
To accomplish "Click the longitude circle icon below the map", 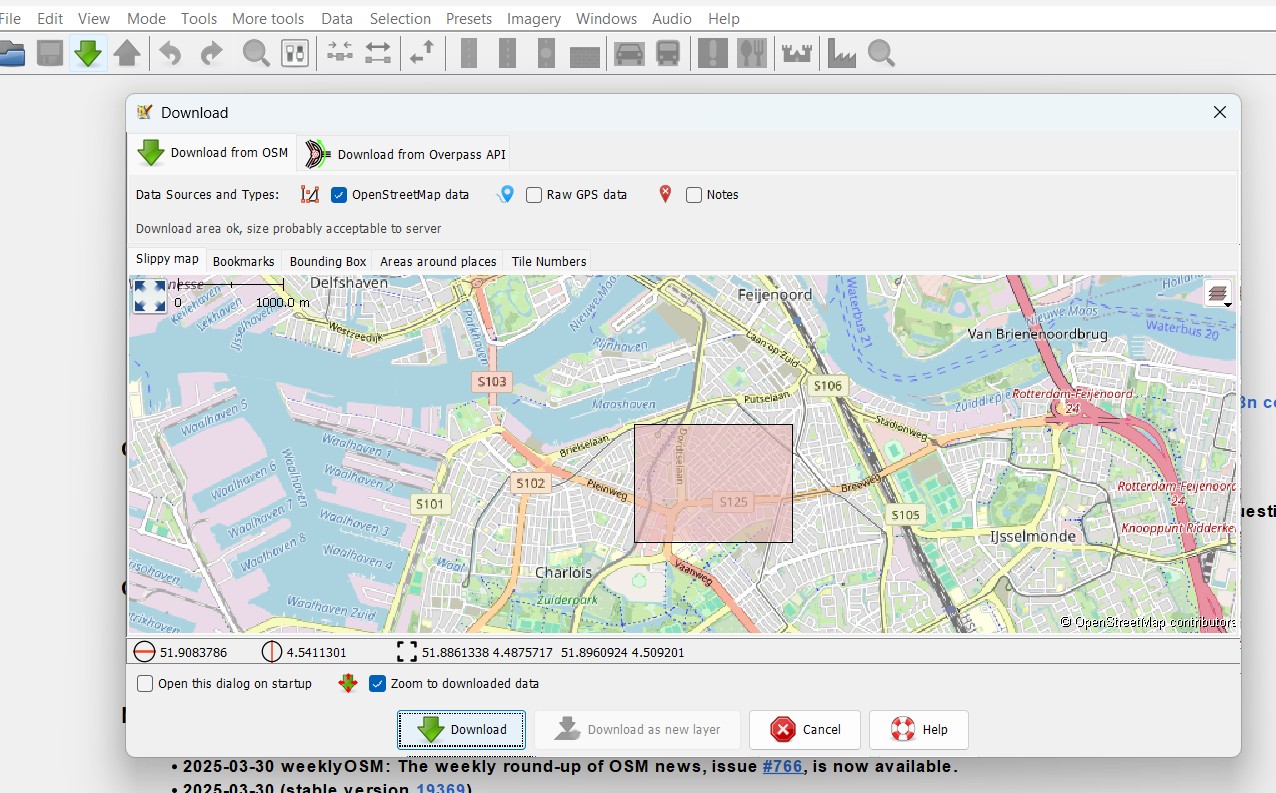I will coord(272,652).
